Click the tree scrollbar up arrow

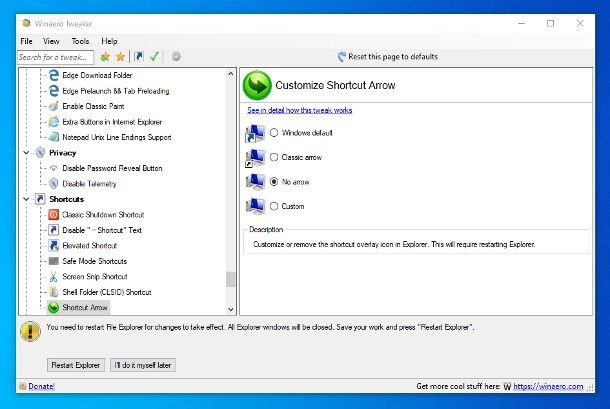click(231, 74)
